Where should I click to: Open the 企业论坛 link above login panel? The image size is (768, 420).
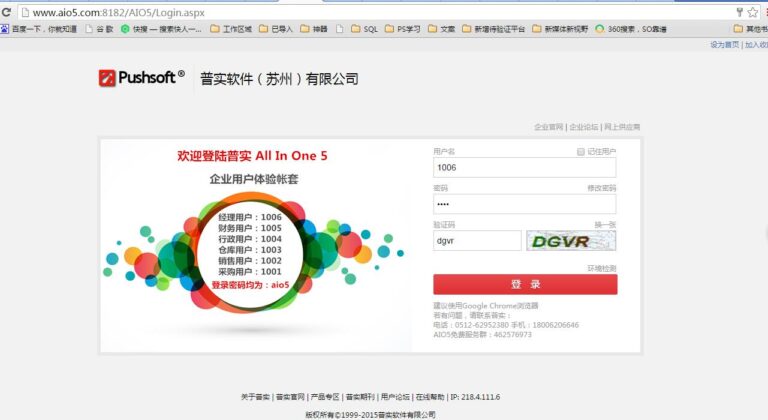point(584,127)
